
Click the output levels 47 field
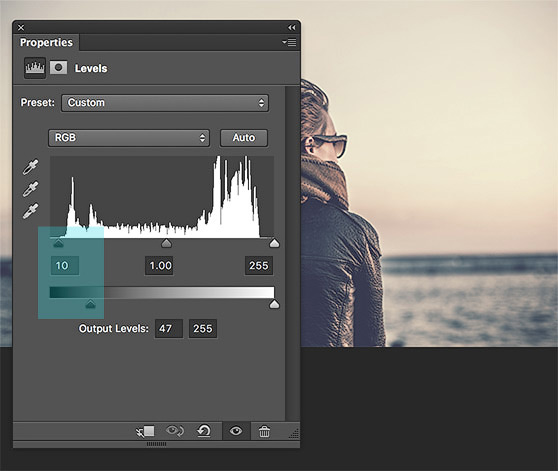pos(169,328)
